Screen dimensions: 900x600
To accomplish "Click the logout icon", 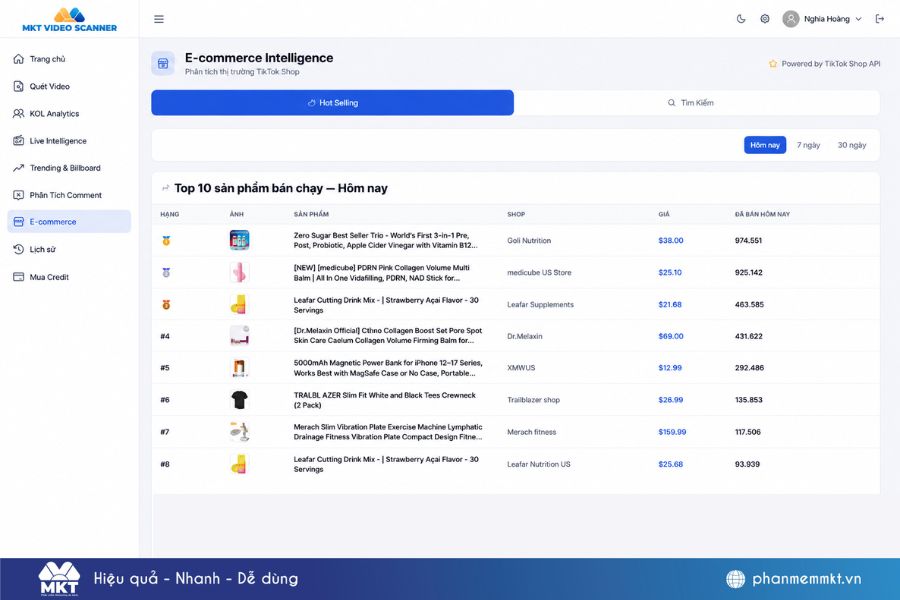I will tap(879, 19).
